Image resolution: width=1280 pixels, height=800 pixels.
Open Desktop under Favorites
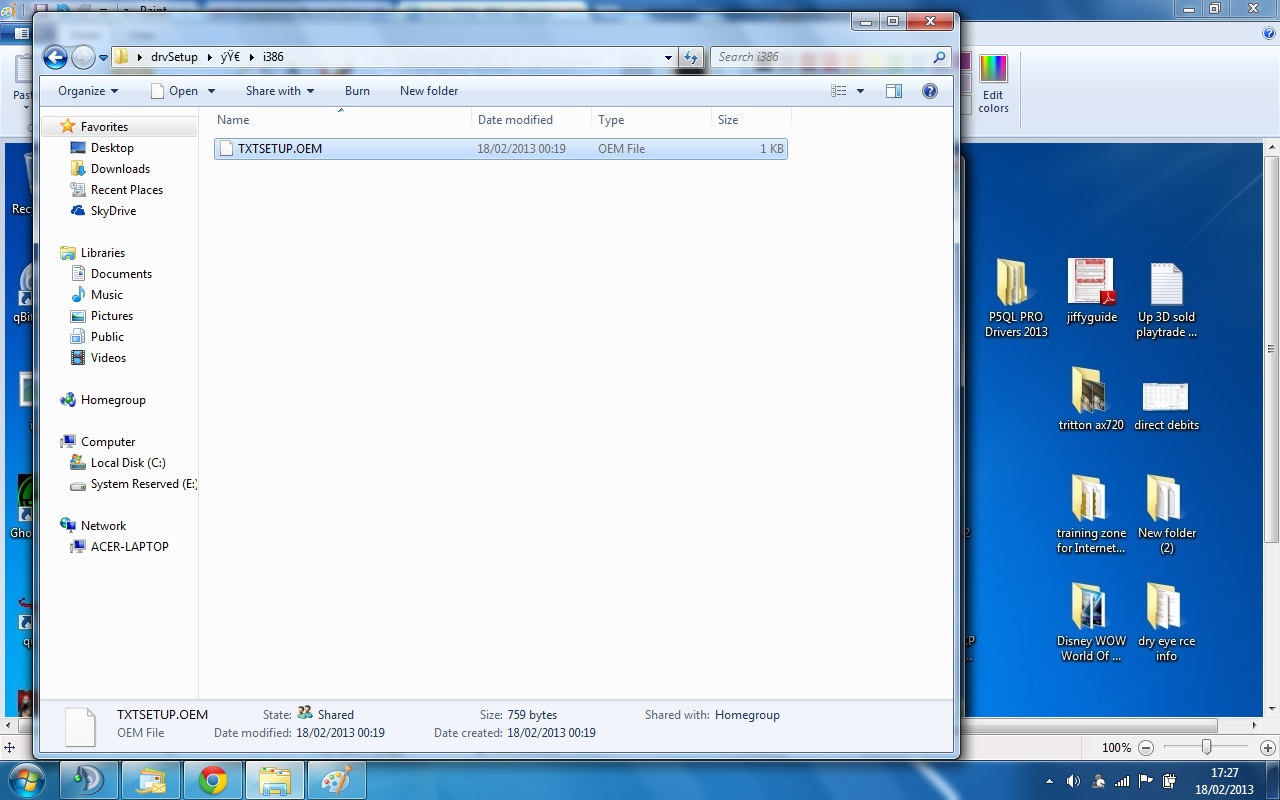coord(112,148)
